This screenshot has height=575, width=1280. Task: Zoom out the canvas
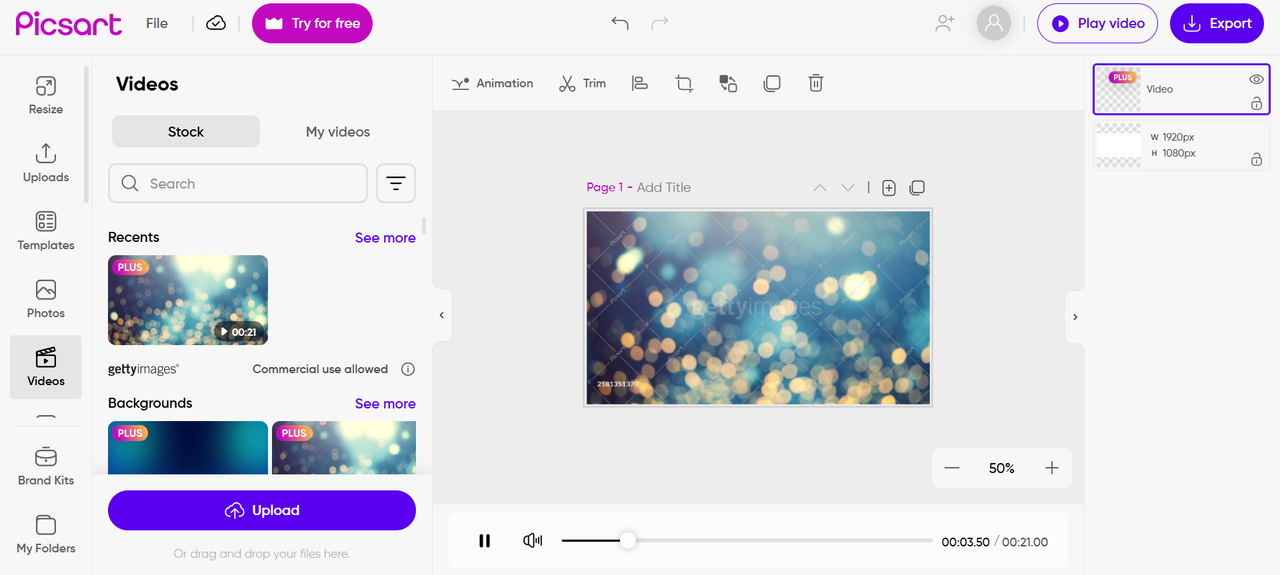[952, 468]
